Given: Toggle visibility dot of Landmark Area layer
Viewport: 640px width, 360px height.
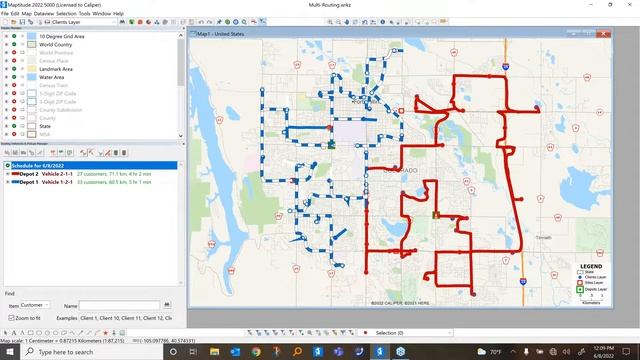Looking at the screenshot, I should 14,69.
